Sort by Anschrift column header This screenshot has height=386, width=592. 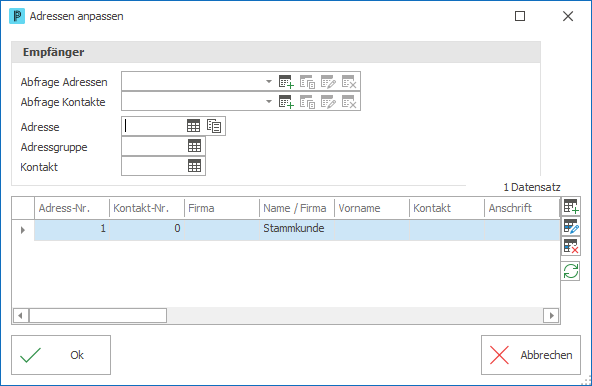[x=522, y=208]
